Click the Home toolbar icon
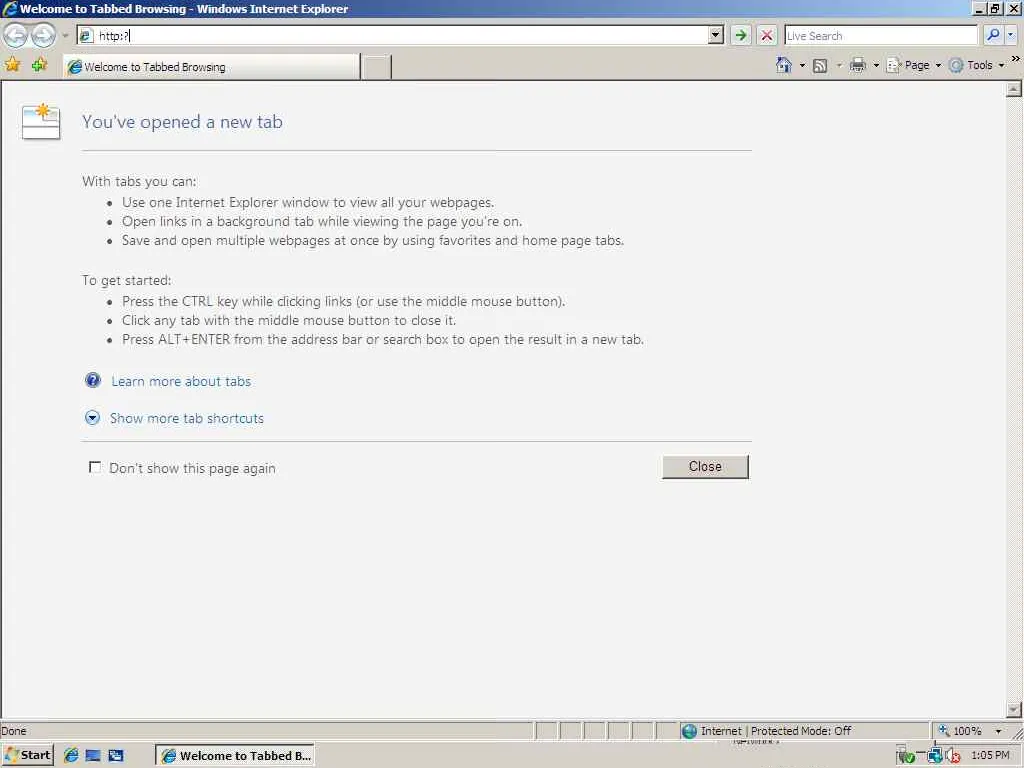1024x768 pixels. (x=784, y=65)
